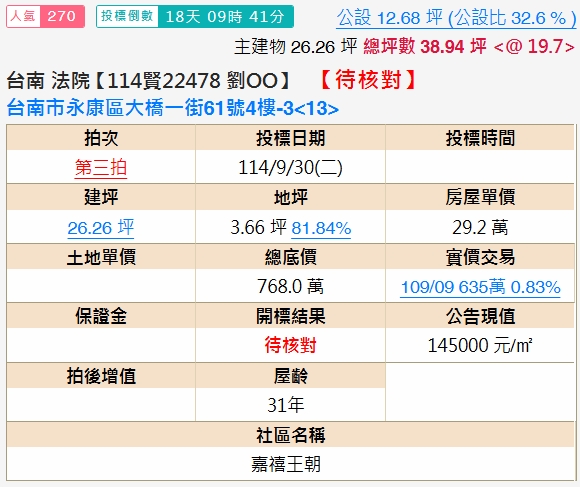Select the 投標日期 114/9/30(二) cell
Screen dimensions: 580x487
(290, 167)
